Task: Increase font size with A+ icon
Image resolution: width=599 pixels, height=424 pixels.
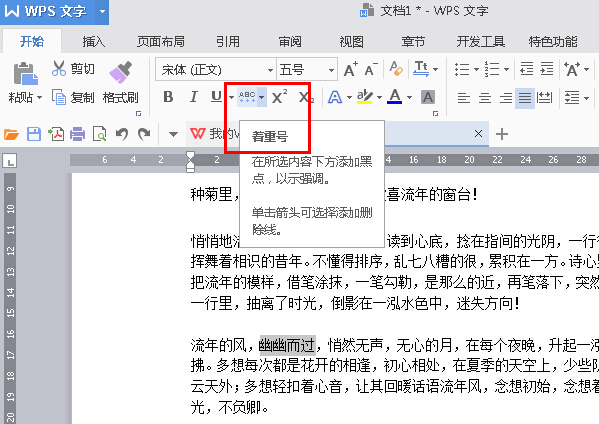Action: [x=350, y=70]
